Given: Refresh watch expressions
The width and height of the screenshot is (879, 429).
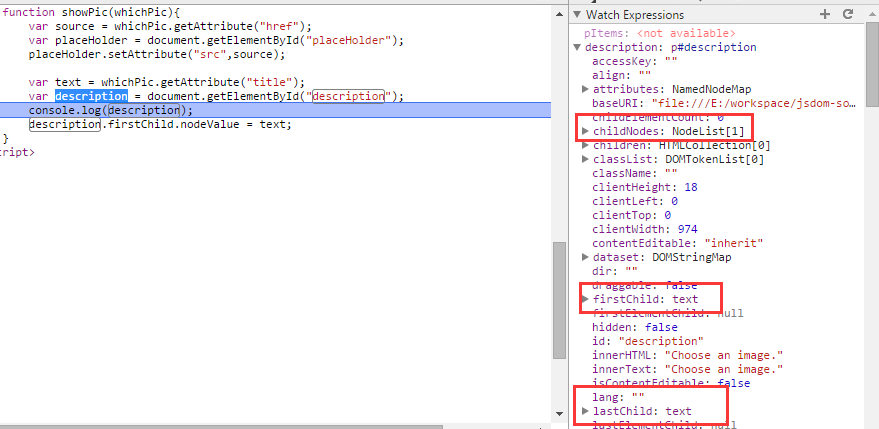Looking at the screenshot, I should pos(848,15).
